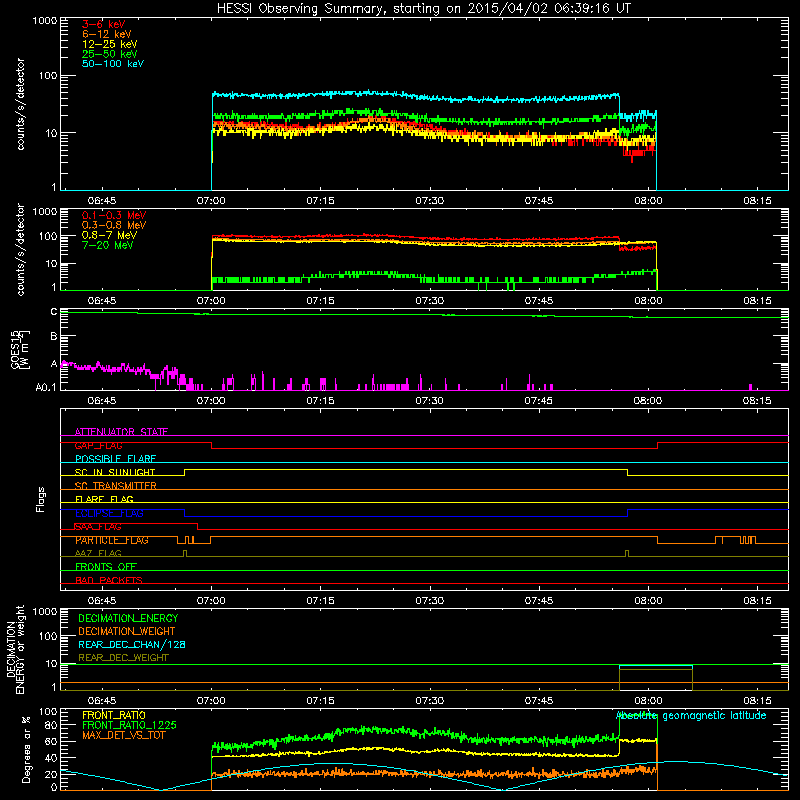Select the SAA_FLAG label

(98, 527)
